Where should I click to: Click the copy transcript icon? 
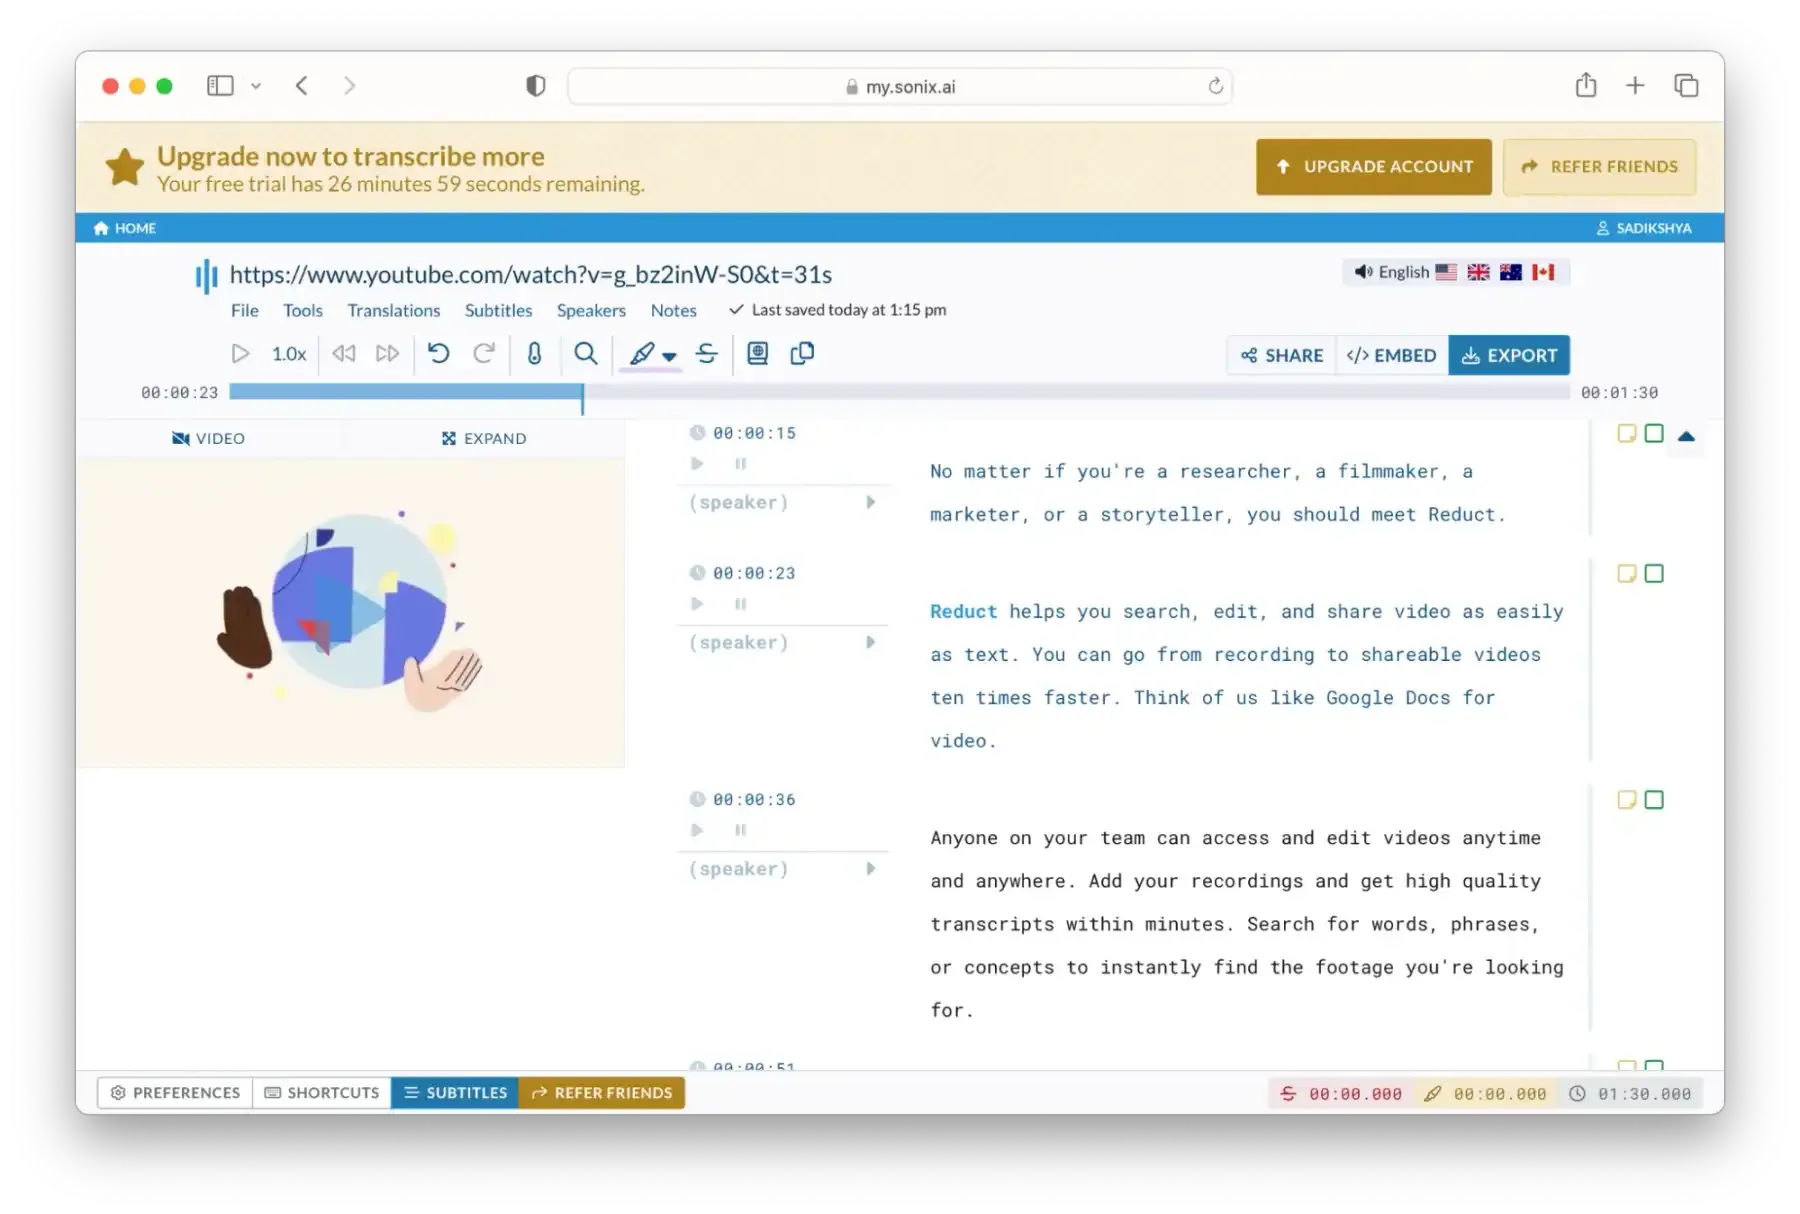click(x=802, y=353)
